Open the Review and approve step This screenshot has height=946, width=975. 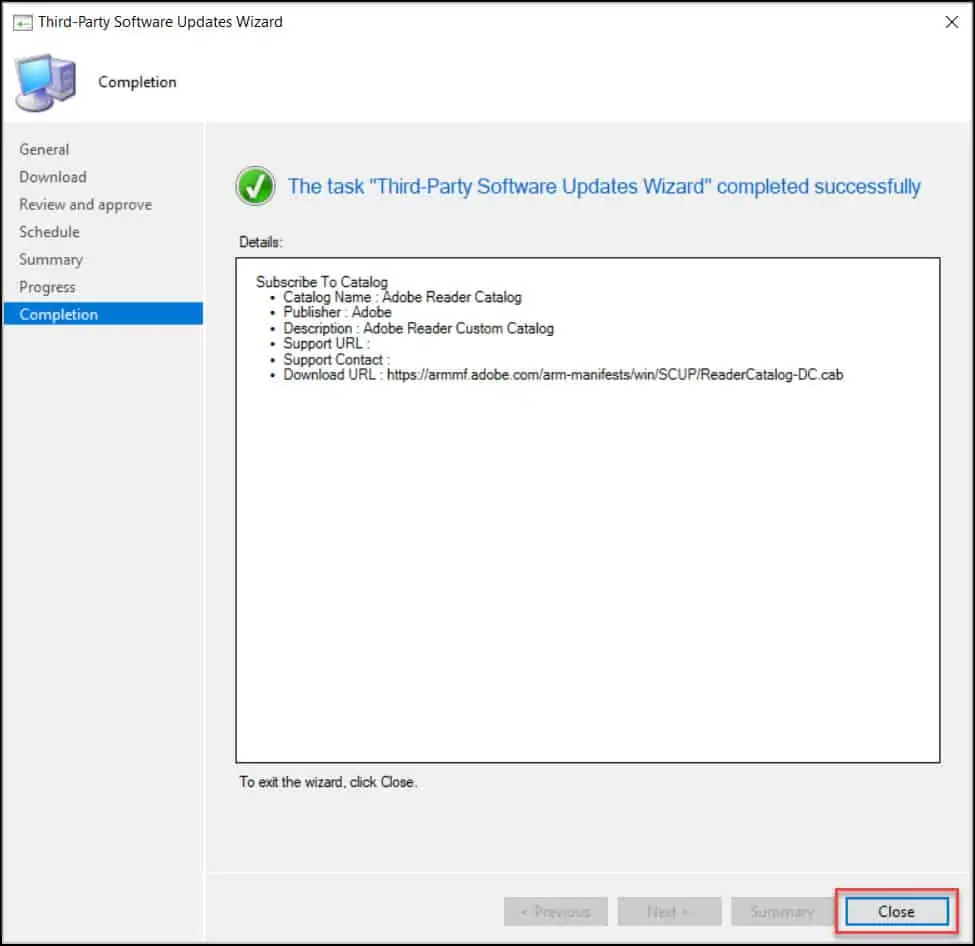85,205
